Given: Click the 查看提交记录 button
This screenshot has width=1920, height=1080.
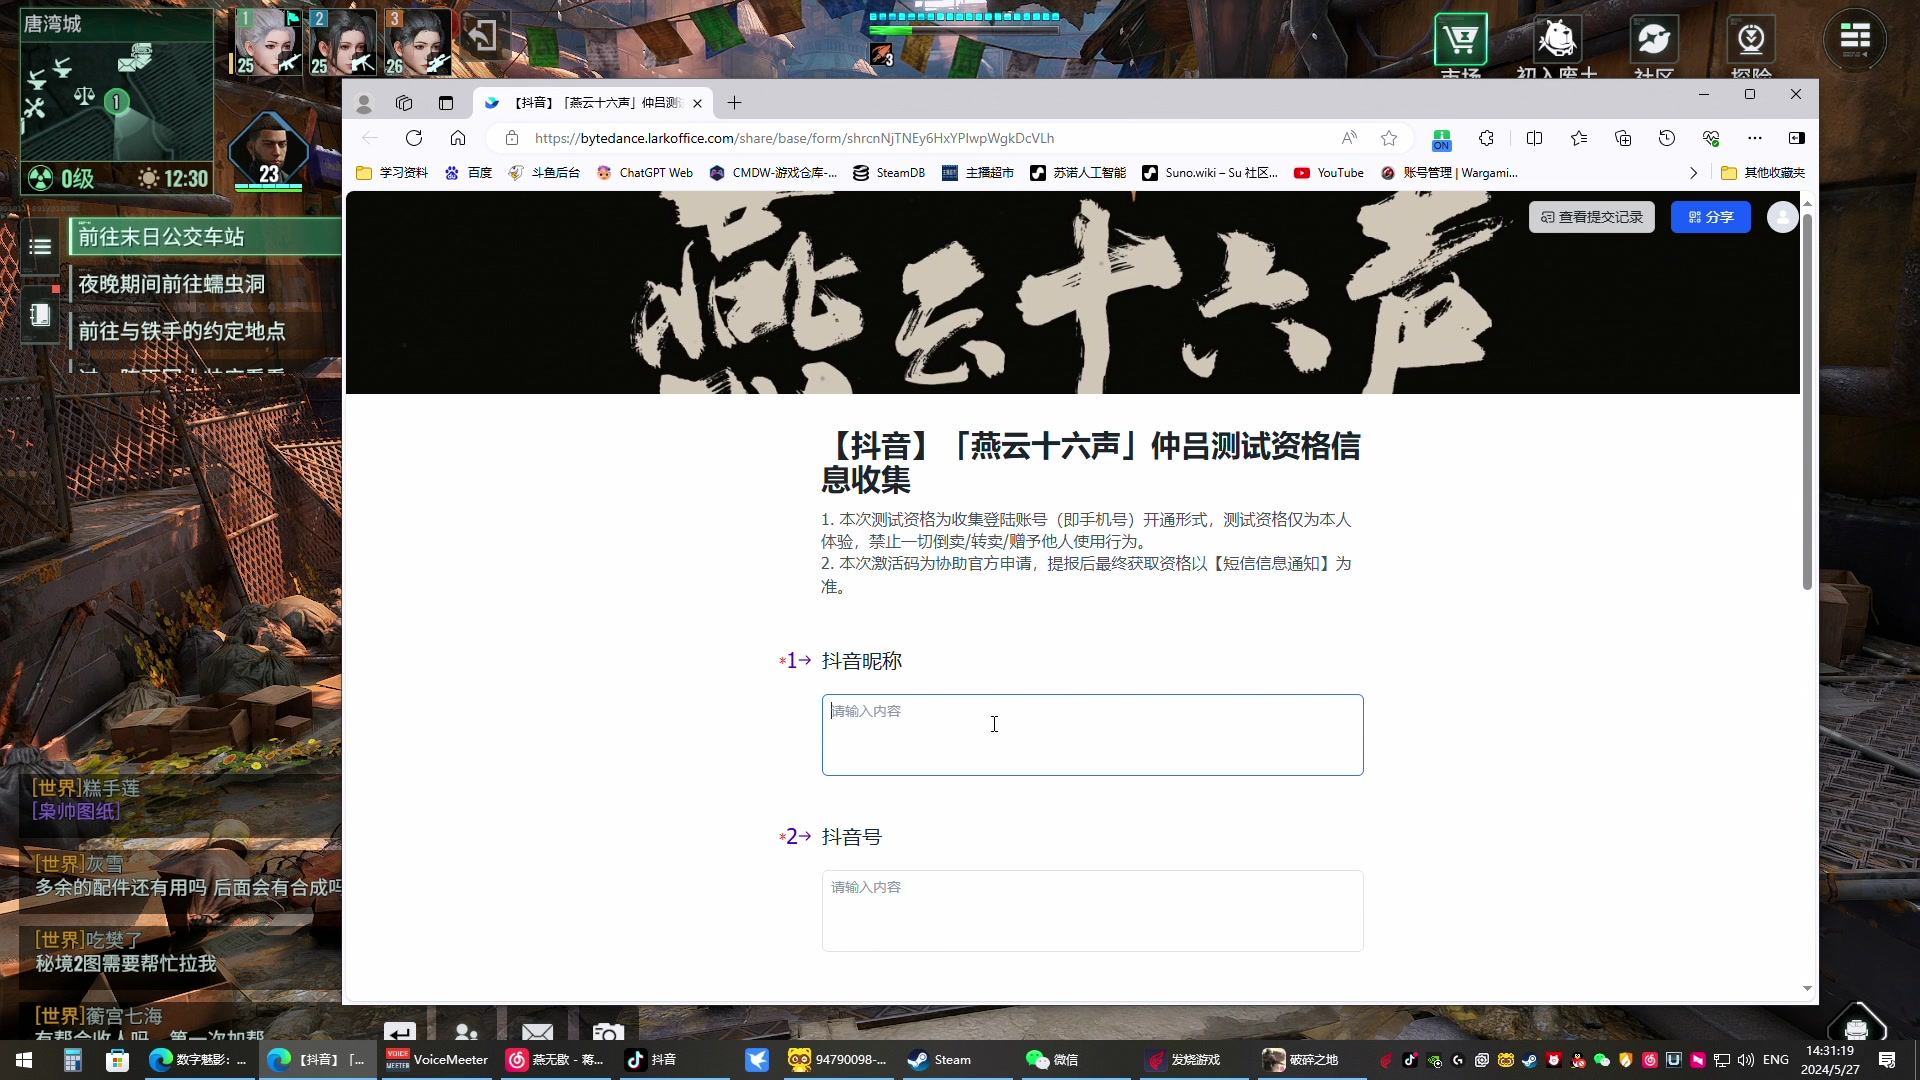Looking at the screenshot, I should click(x=1591, y=217).
